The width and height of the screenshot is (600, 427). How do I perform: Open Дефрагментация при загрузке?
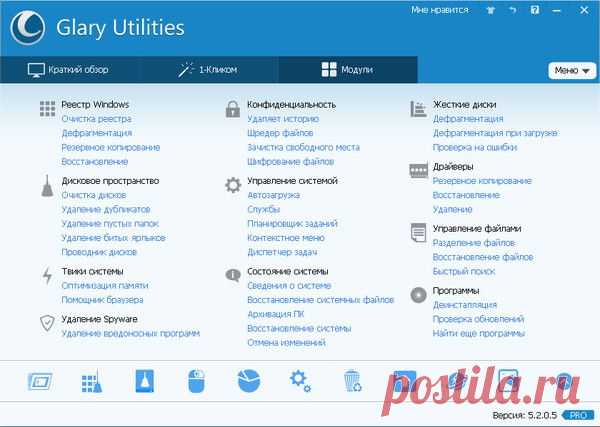tap(495, 133)
